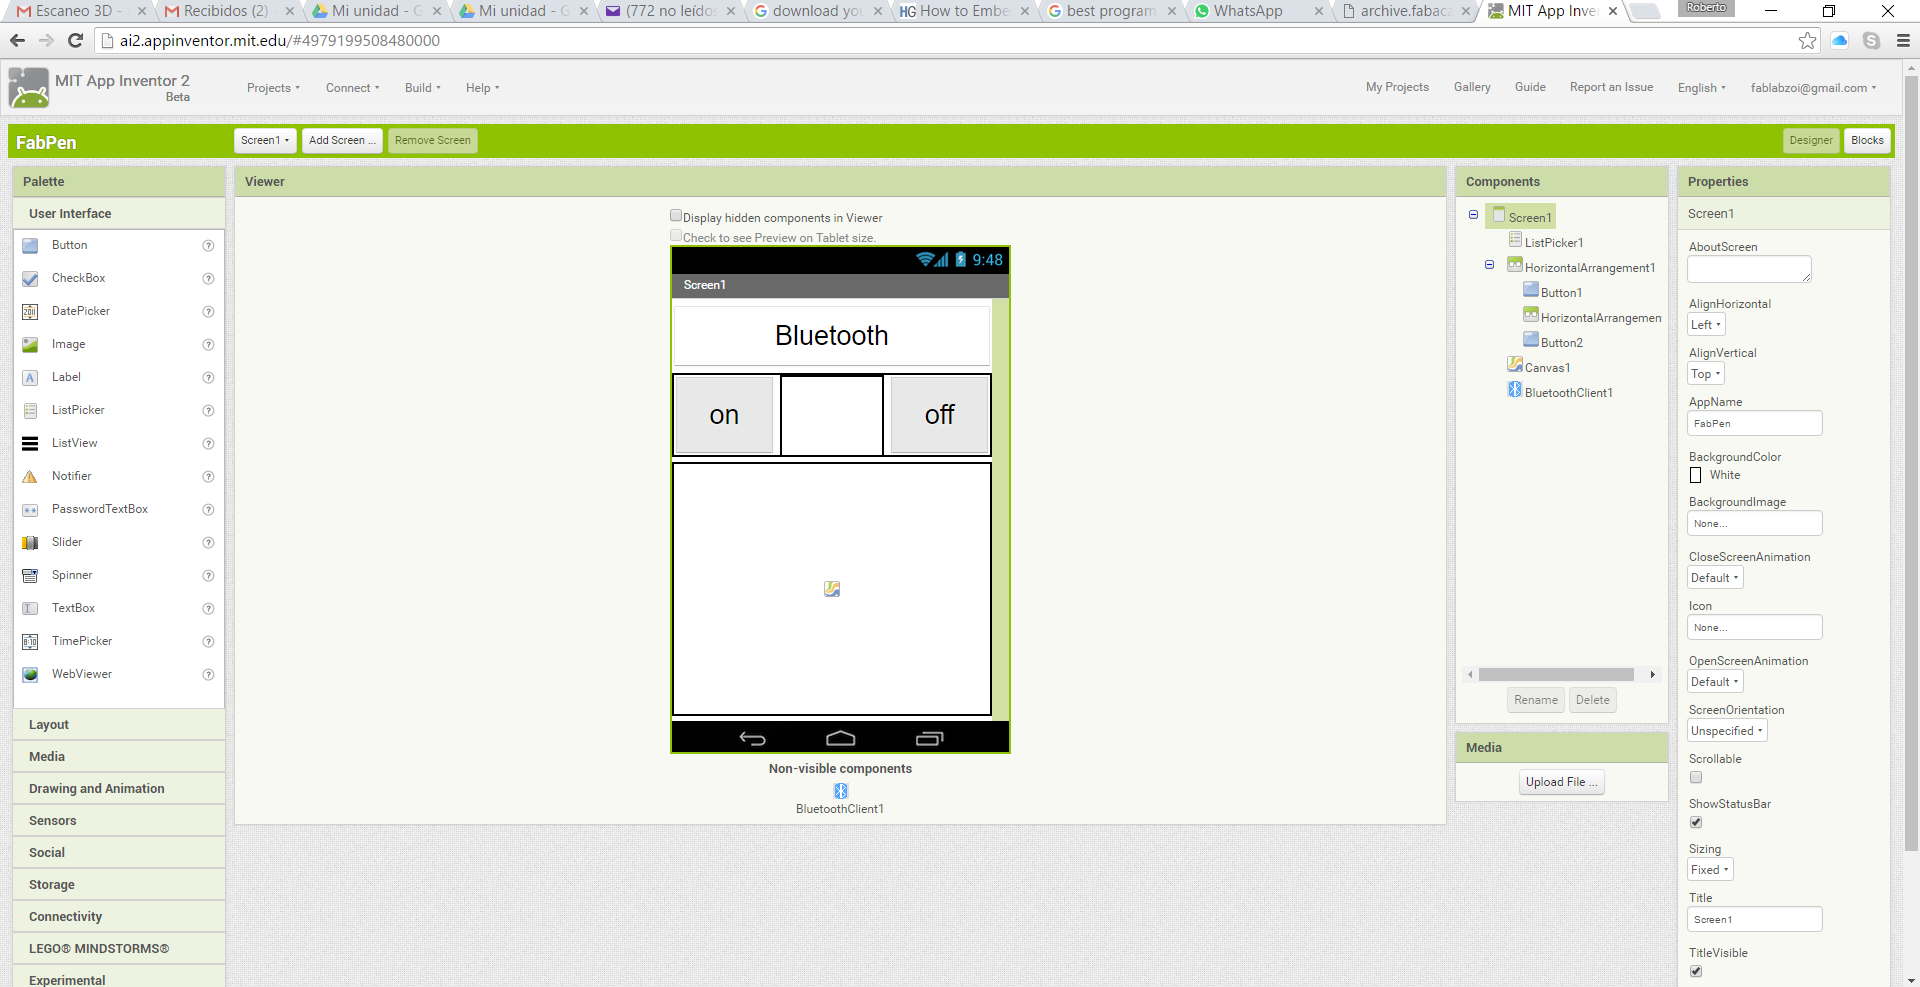The height and width of the screenshot is (987, 1920).
Task: Collapse HorizontalArrangement1 tree node
Action: point(1490,265)
